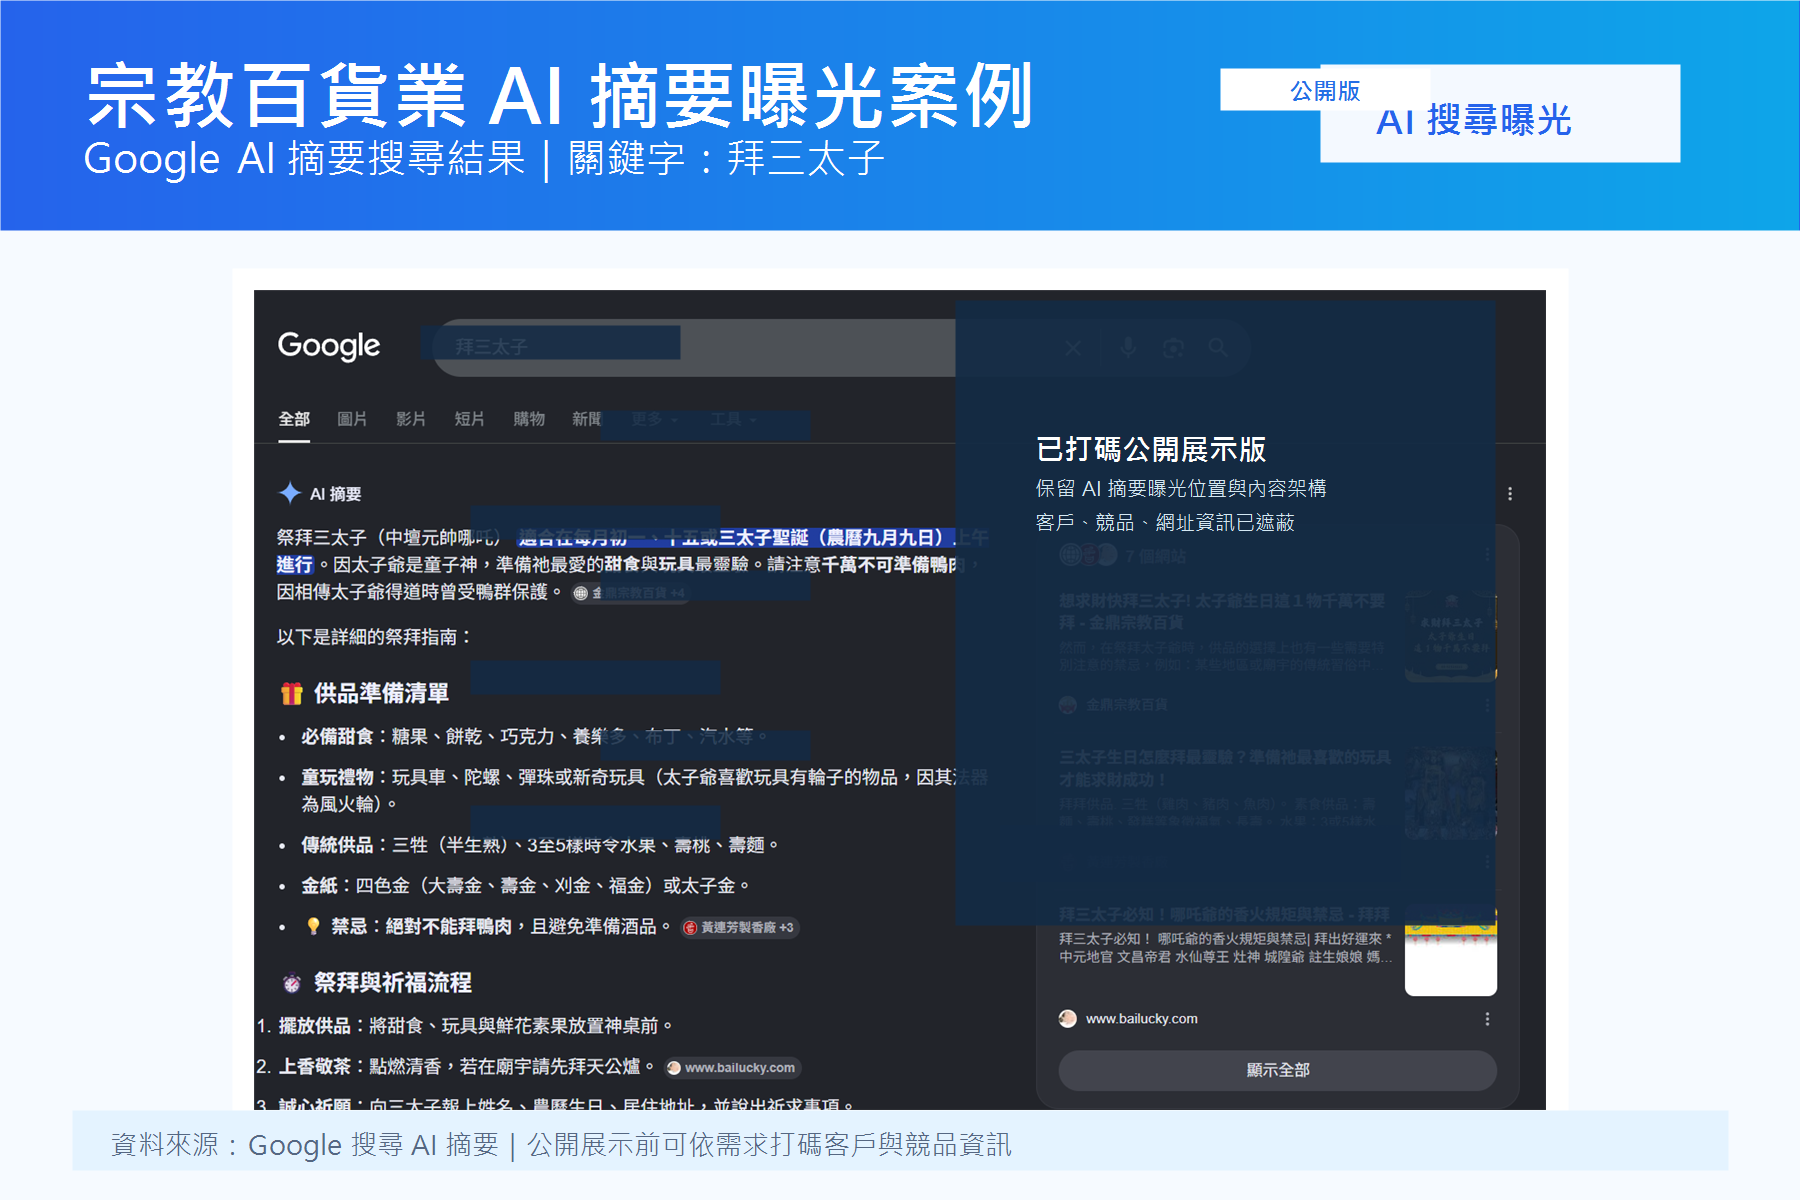Open the three-dot menu beside www.bailucky.com
The height and width of the screenshot is (1200, 1800).
[1487, 1019]
